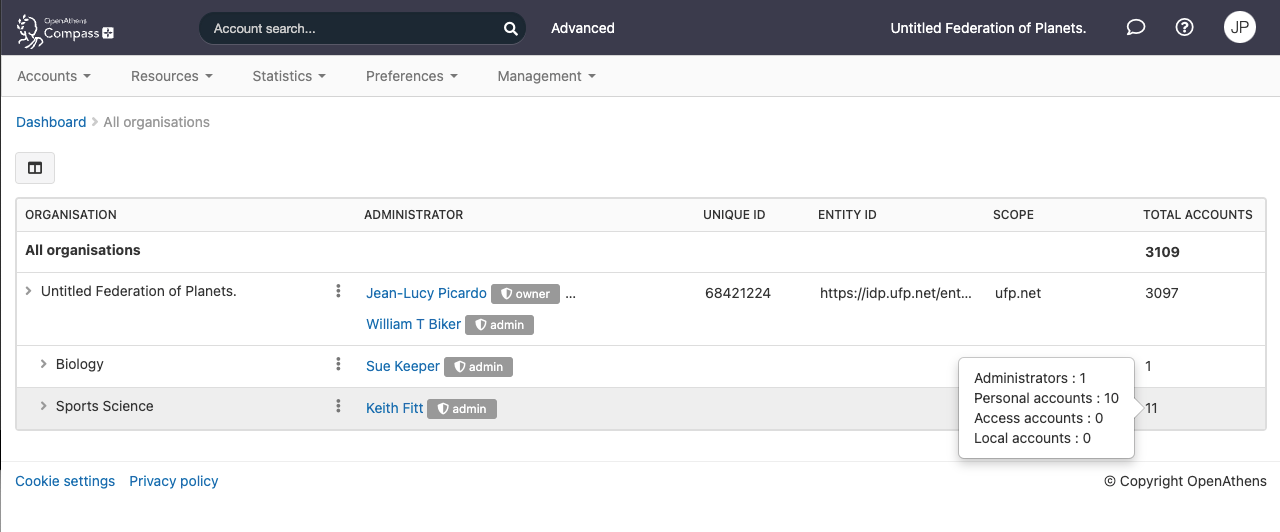Open the Statistics menu

(289, 76)
